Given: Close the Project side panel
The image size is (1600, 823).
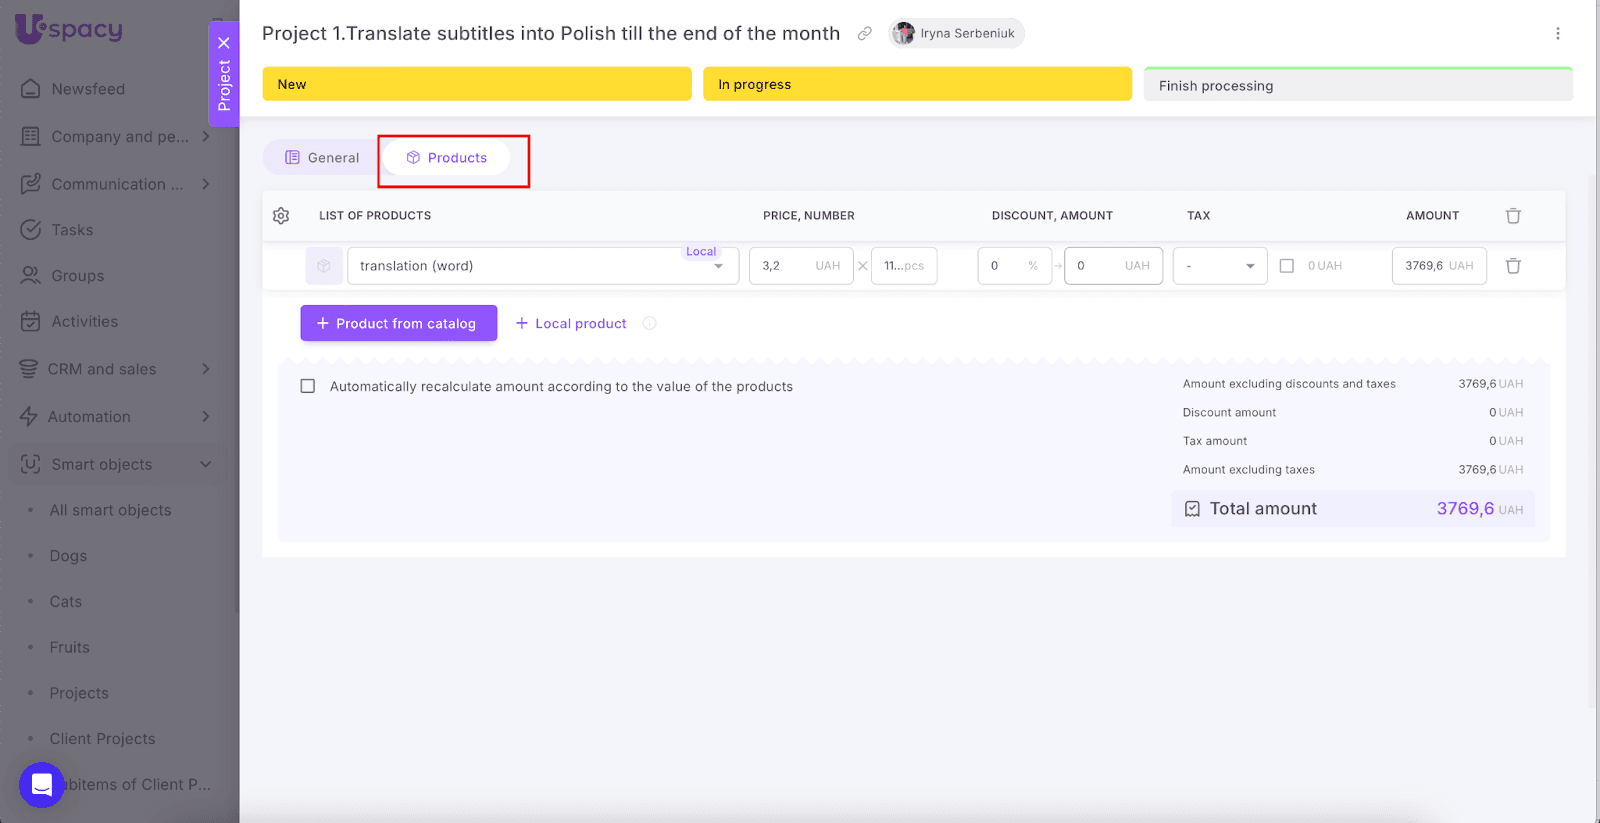Looking at the screenshot, I should pyautogui.click(x=224, y=43).
